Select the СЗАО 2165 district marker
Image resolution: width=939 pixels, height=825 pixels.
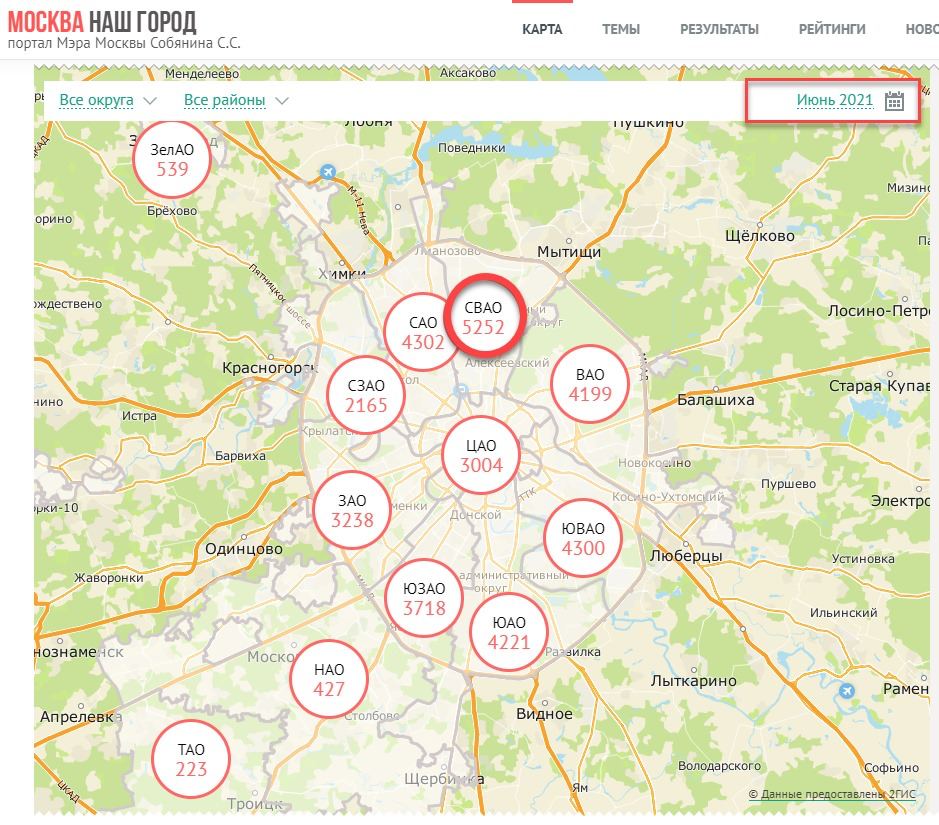click(x=366, y=395)
